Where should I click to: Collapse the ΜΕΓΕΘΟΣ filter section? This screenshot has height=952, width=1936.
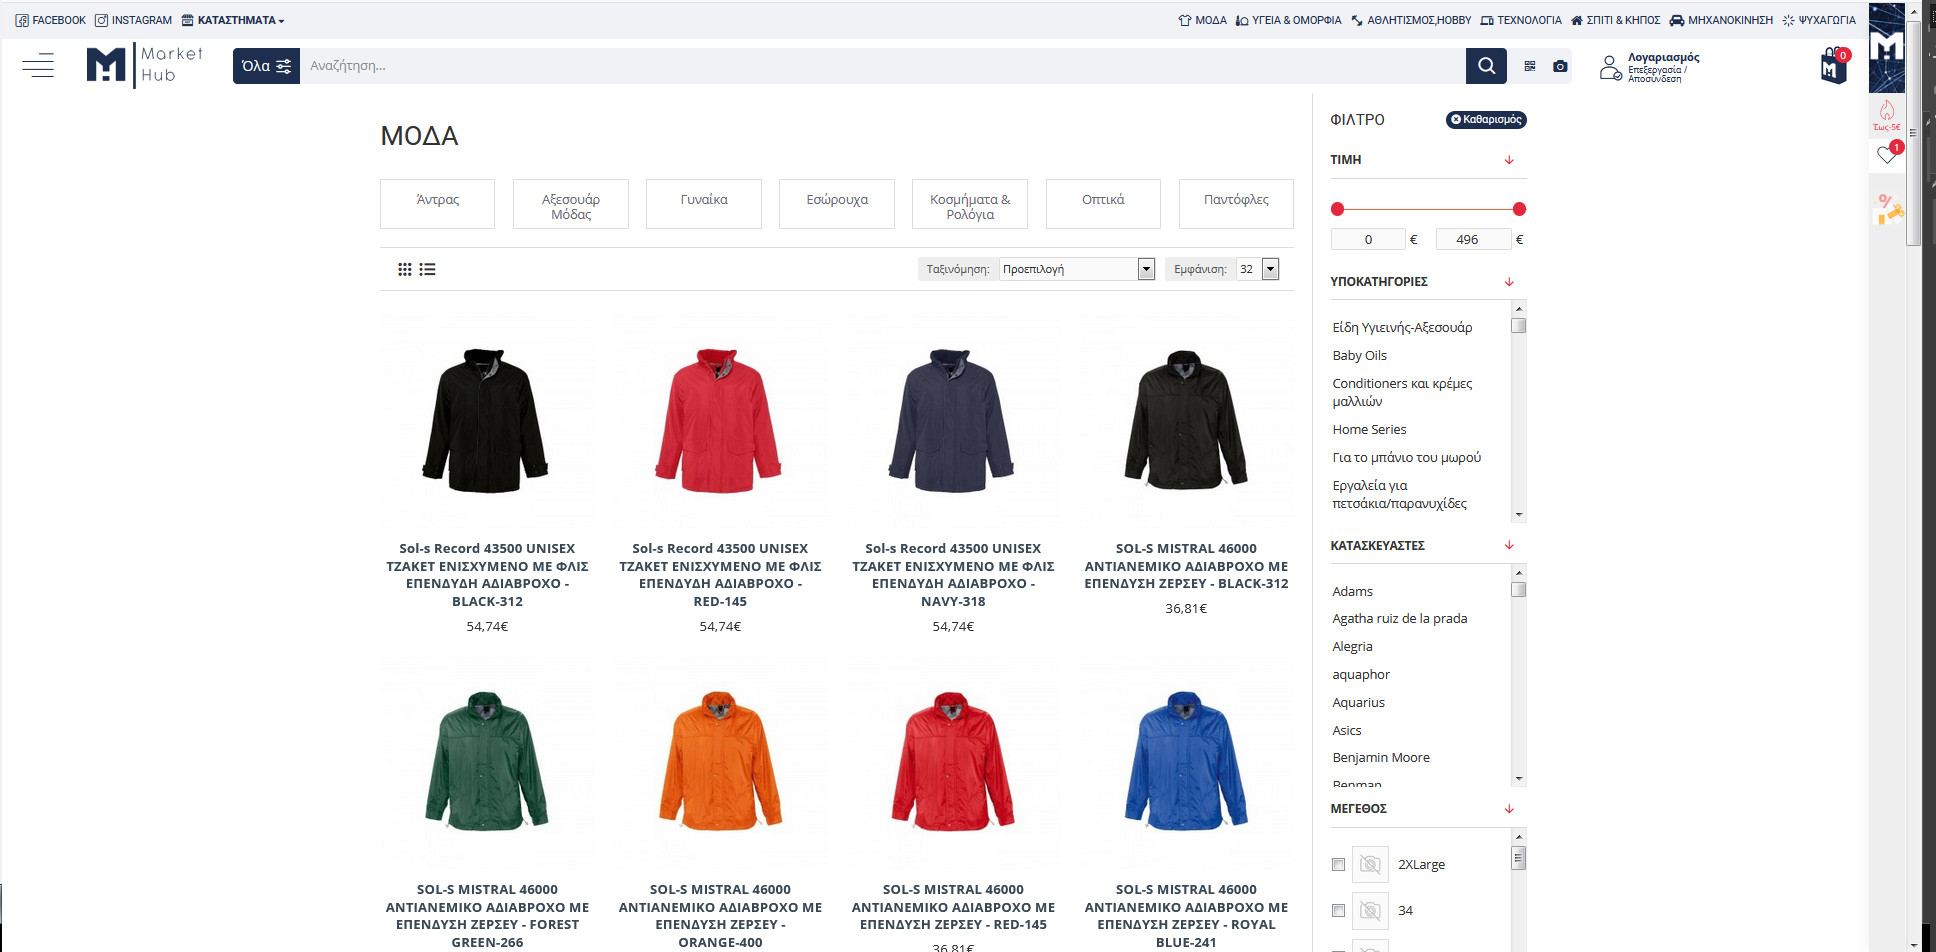(x=1509, y=809)
